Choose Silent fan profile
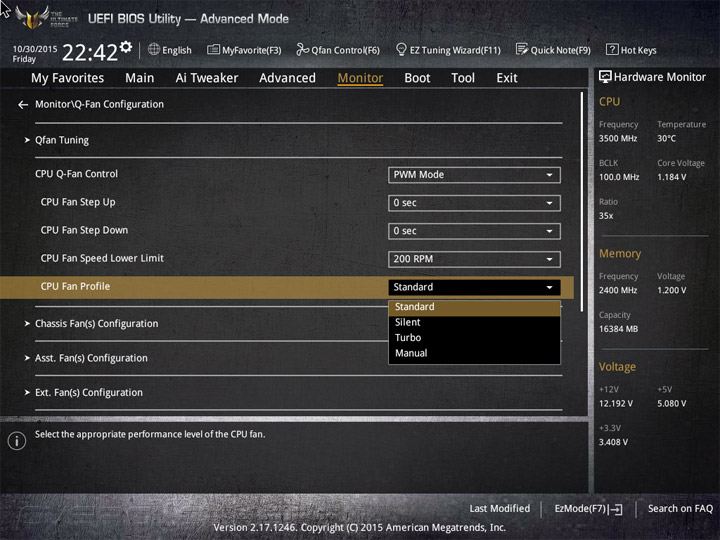720x540 pixels. coord(474,322)
